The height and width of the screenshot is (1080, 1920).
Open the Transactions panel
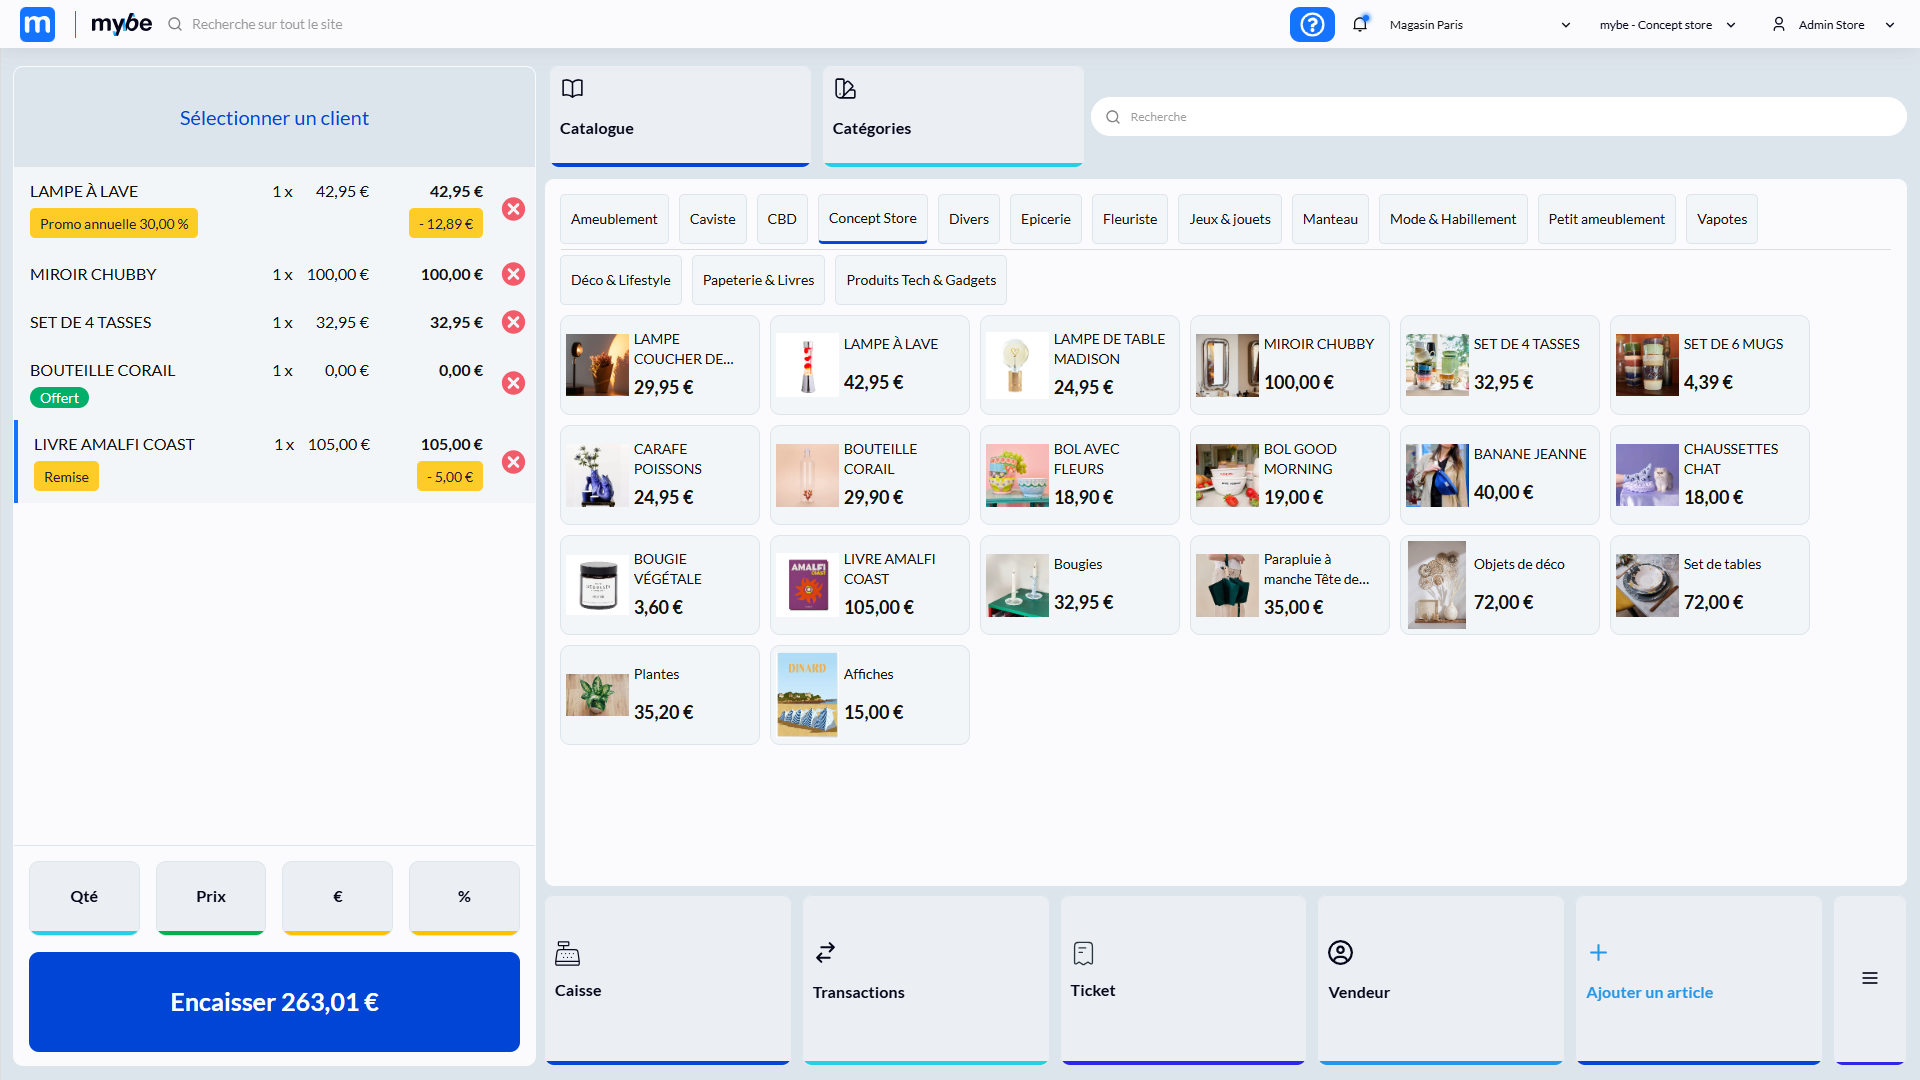click(x=925, y=978)
